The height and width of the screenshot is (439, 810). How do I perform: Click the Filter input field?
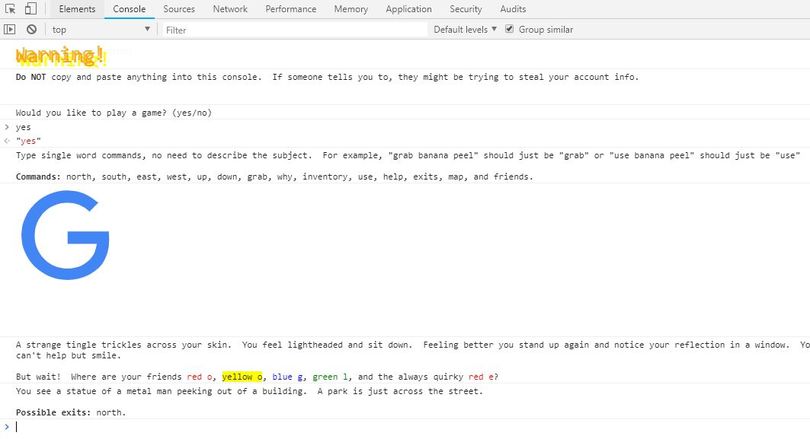pos(294,30)
